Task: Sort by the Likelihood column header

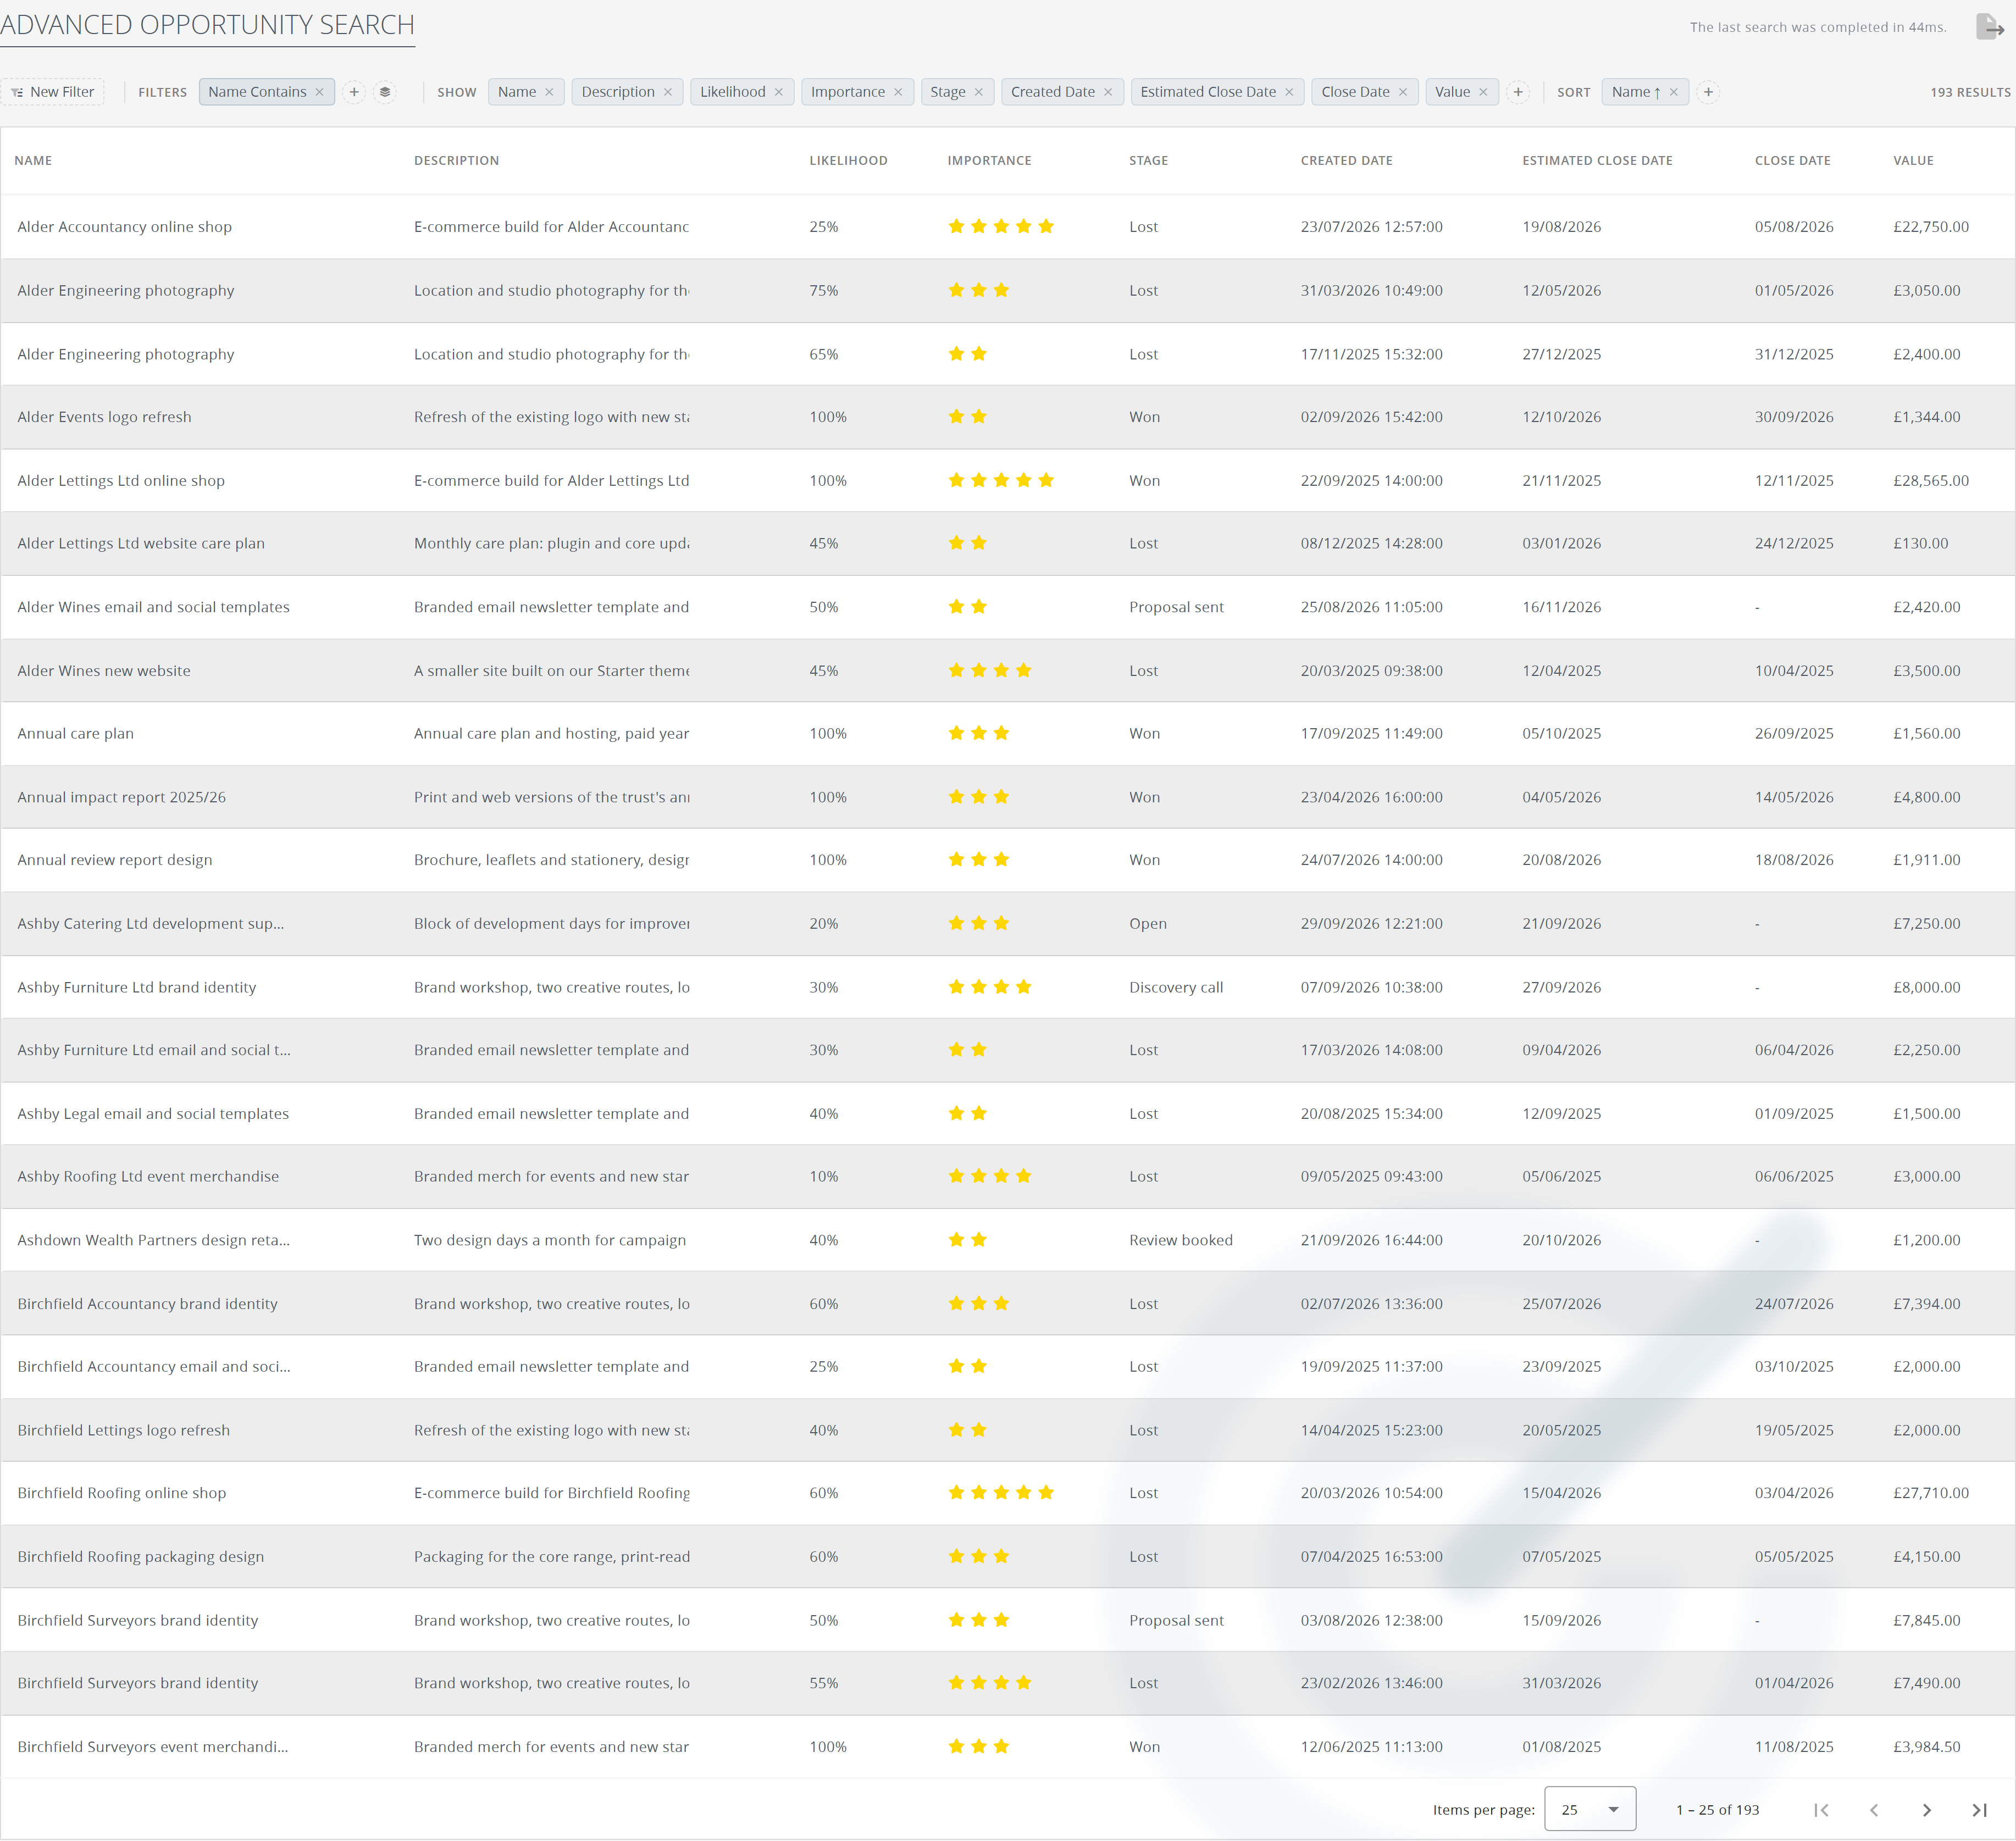Action: click(x=848, y=161)
